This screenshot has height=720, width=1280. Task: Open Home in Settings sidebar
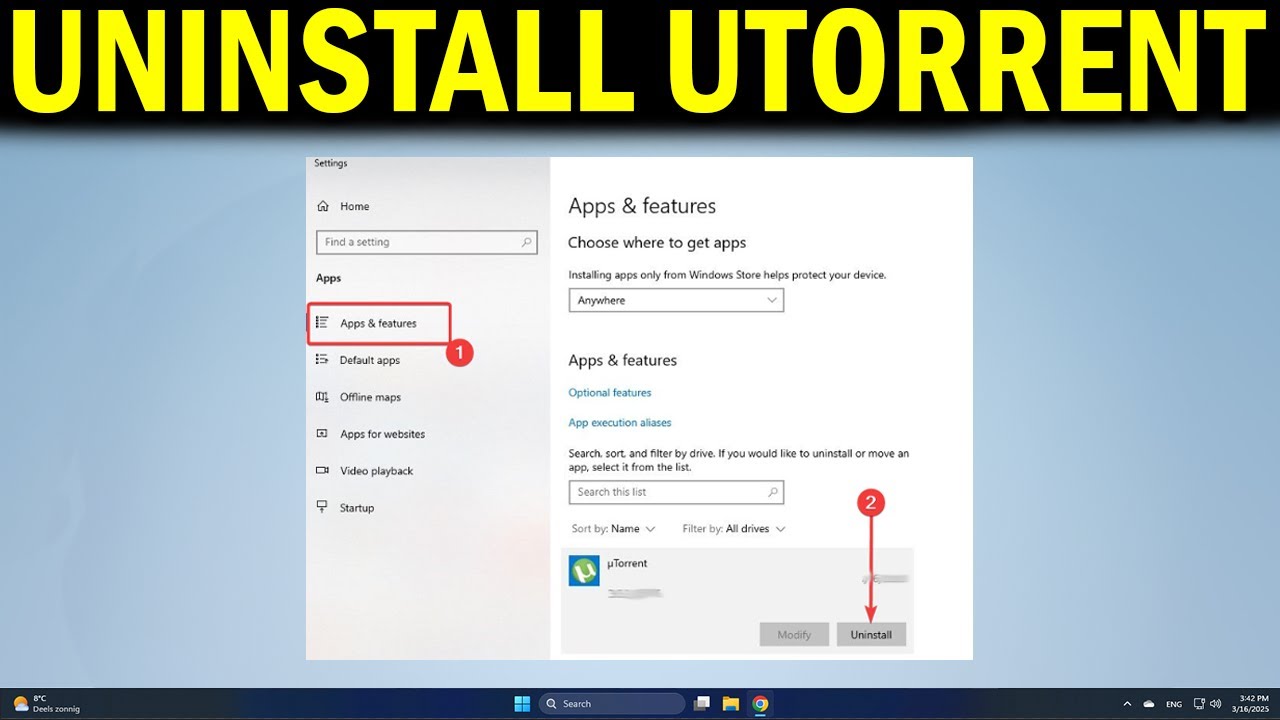(x=343, y=206)
